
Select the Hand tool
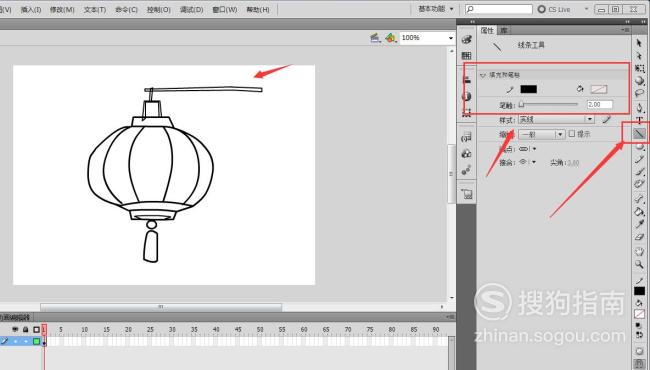(640, 252)
